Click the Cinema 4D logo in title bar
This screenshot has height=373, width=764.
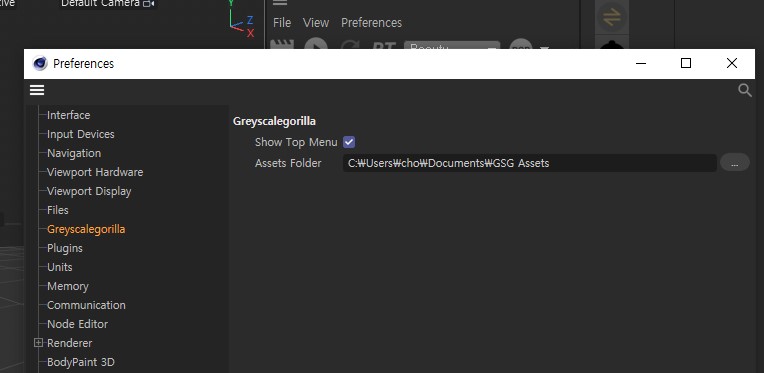[40, 63]
